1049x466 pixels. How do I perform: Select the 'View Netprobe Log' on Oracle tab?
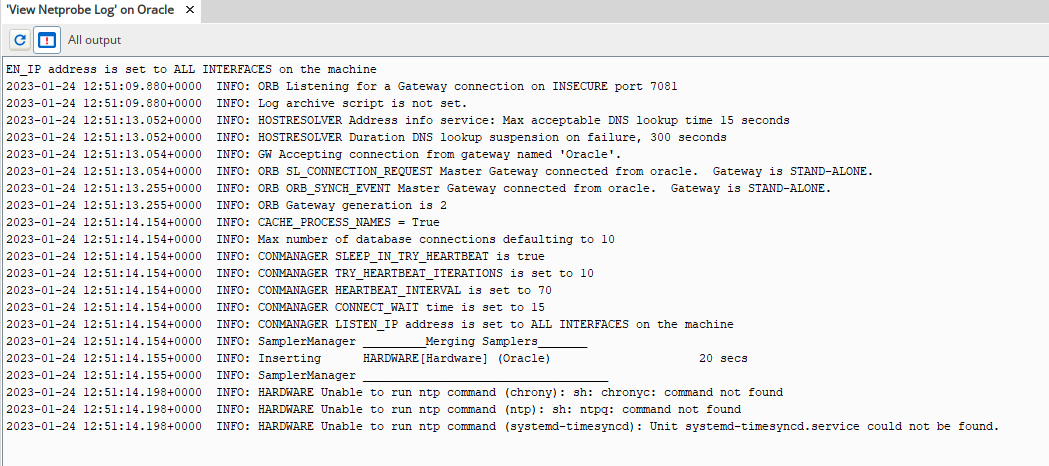coord(90,10)
